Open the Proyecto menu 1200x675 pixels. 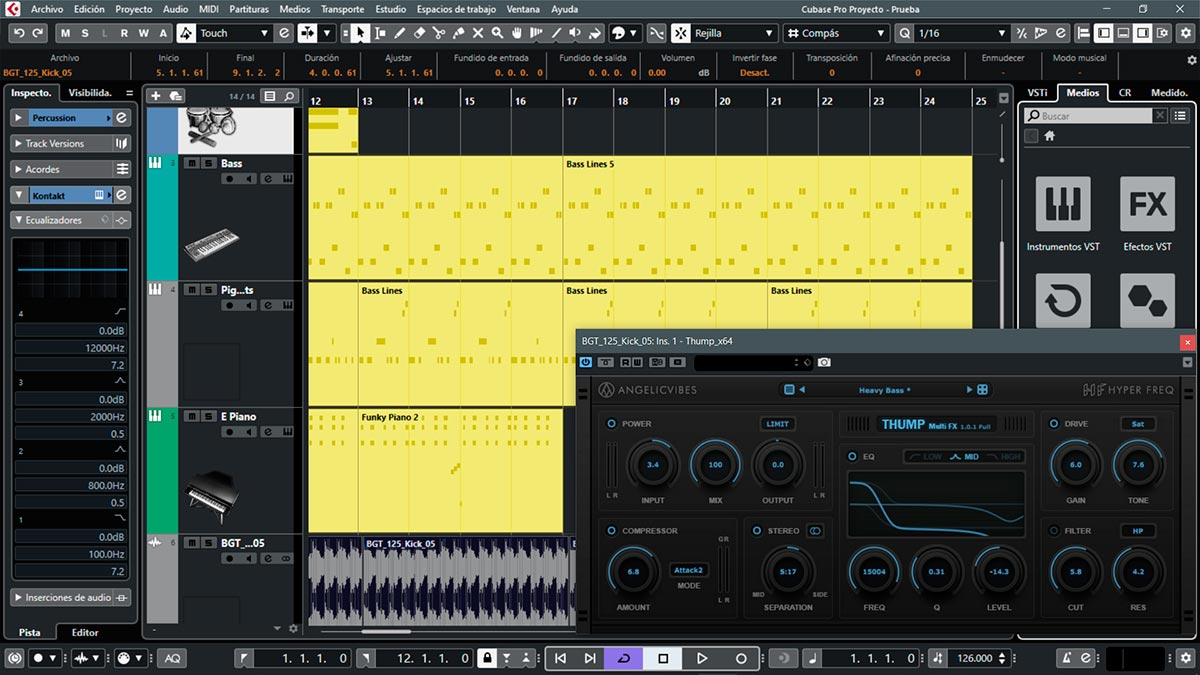(x=134, y=9)
